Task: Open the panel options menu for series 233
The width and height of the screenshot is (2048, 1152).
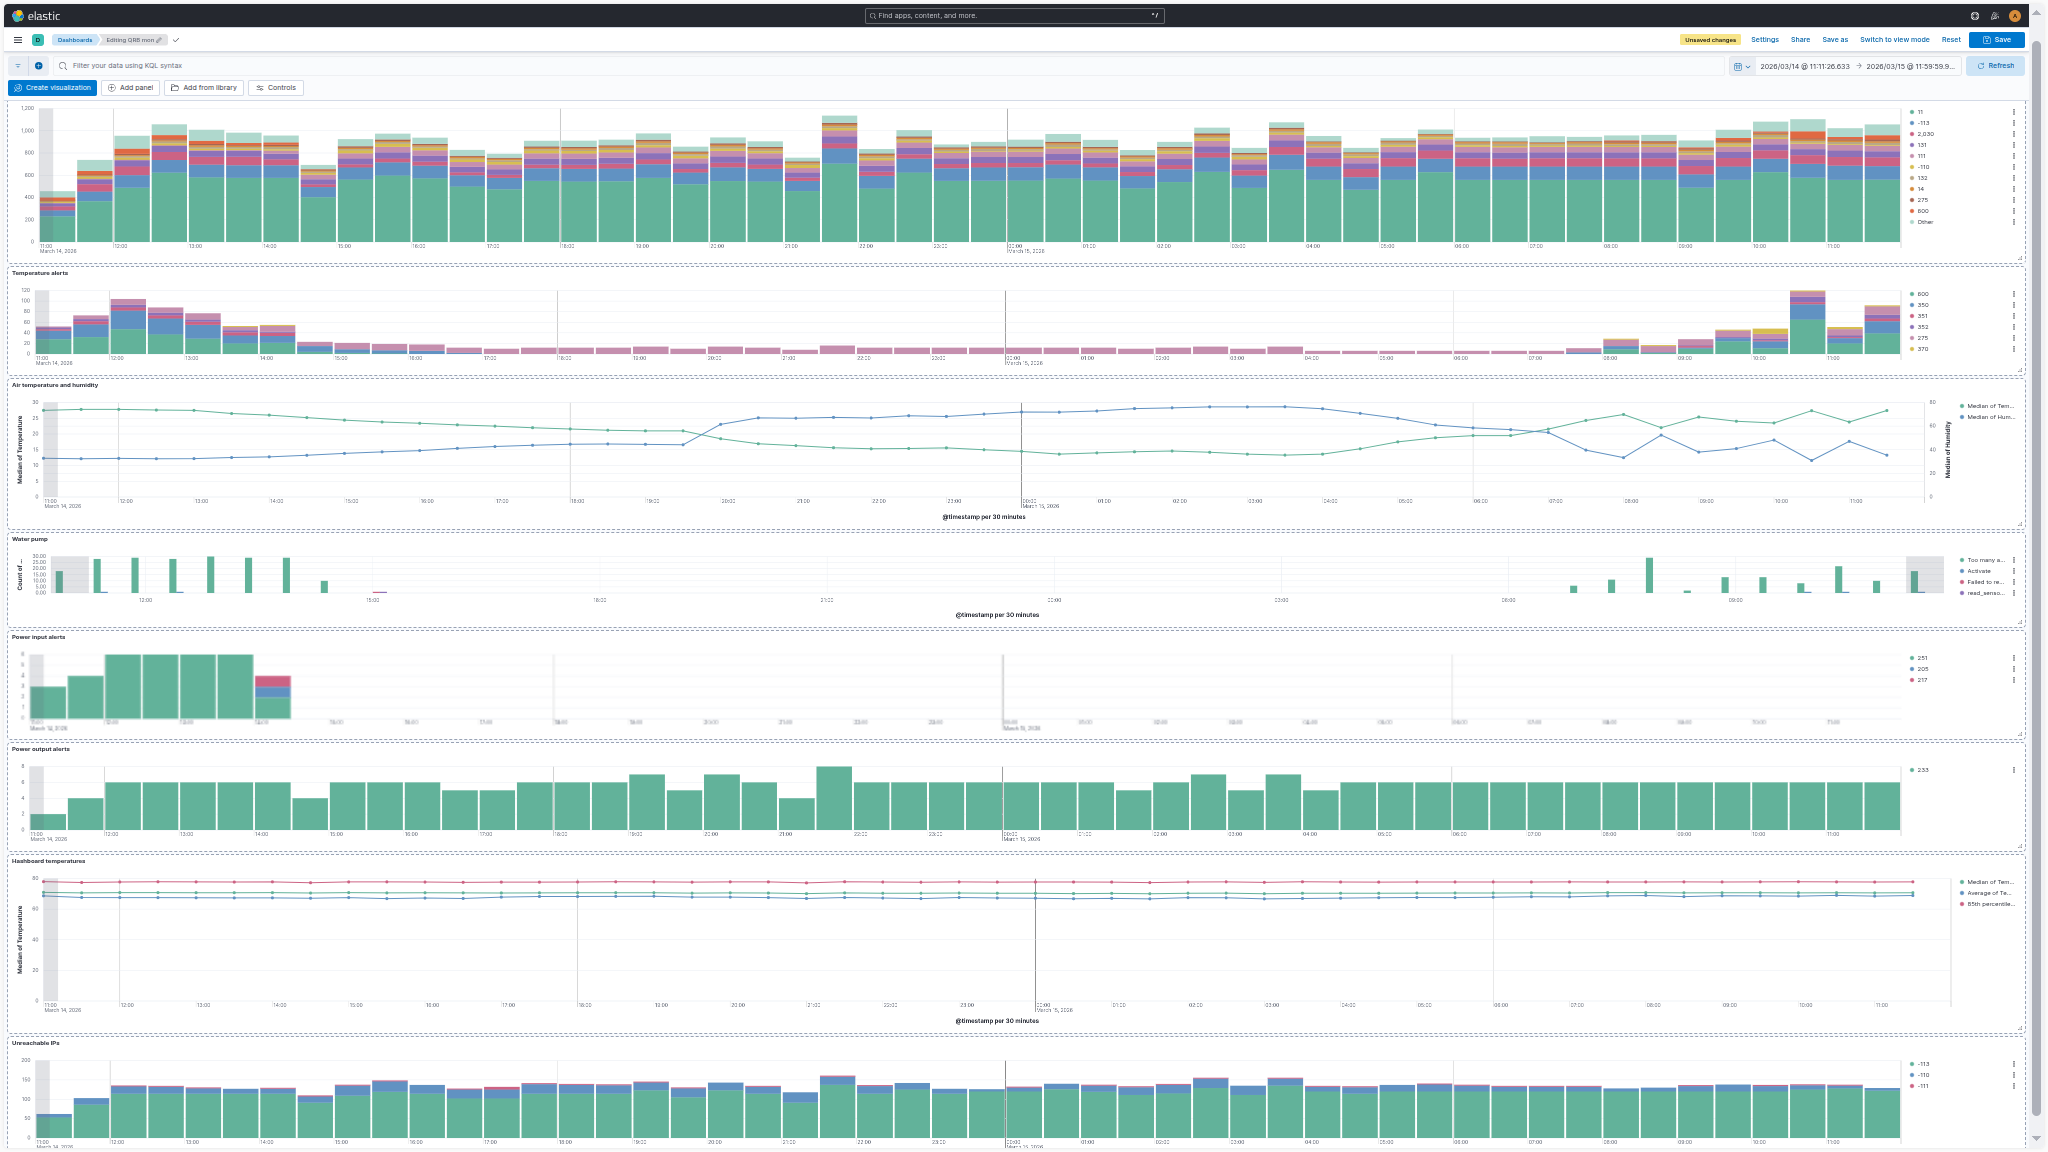Action: [x=2014, y=770]
